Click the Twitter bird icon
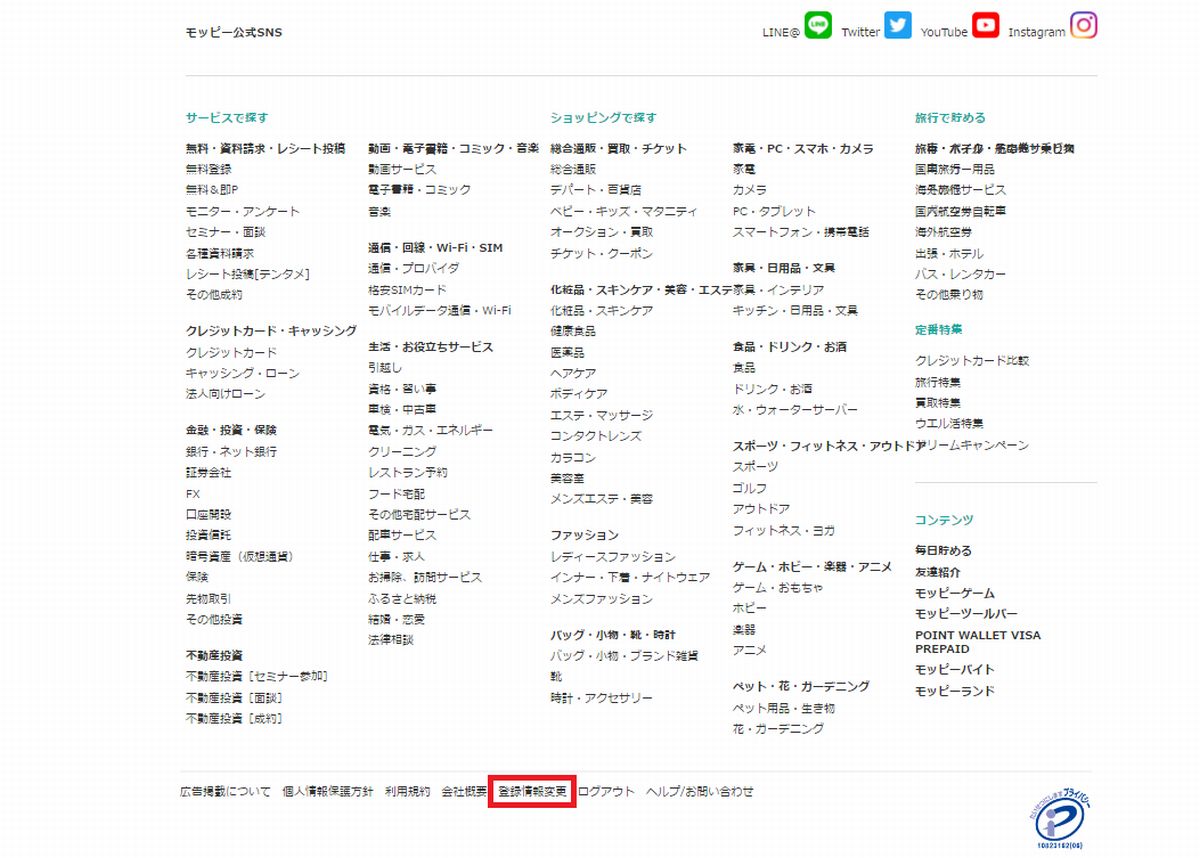This screenshot has width=1200, height=858. [x=897, y=26]
